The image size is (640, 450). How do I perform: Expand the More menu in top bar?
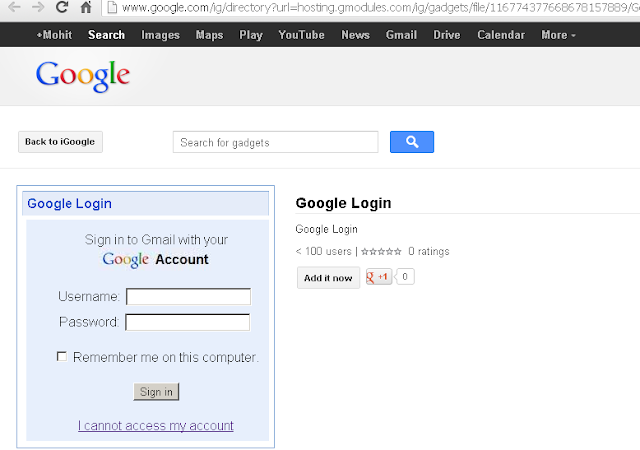click(558, 35)
